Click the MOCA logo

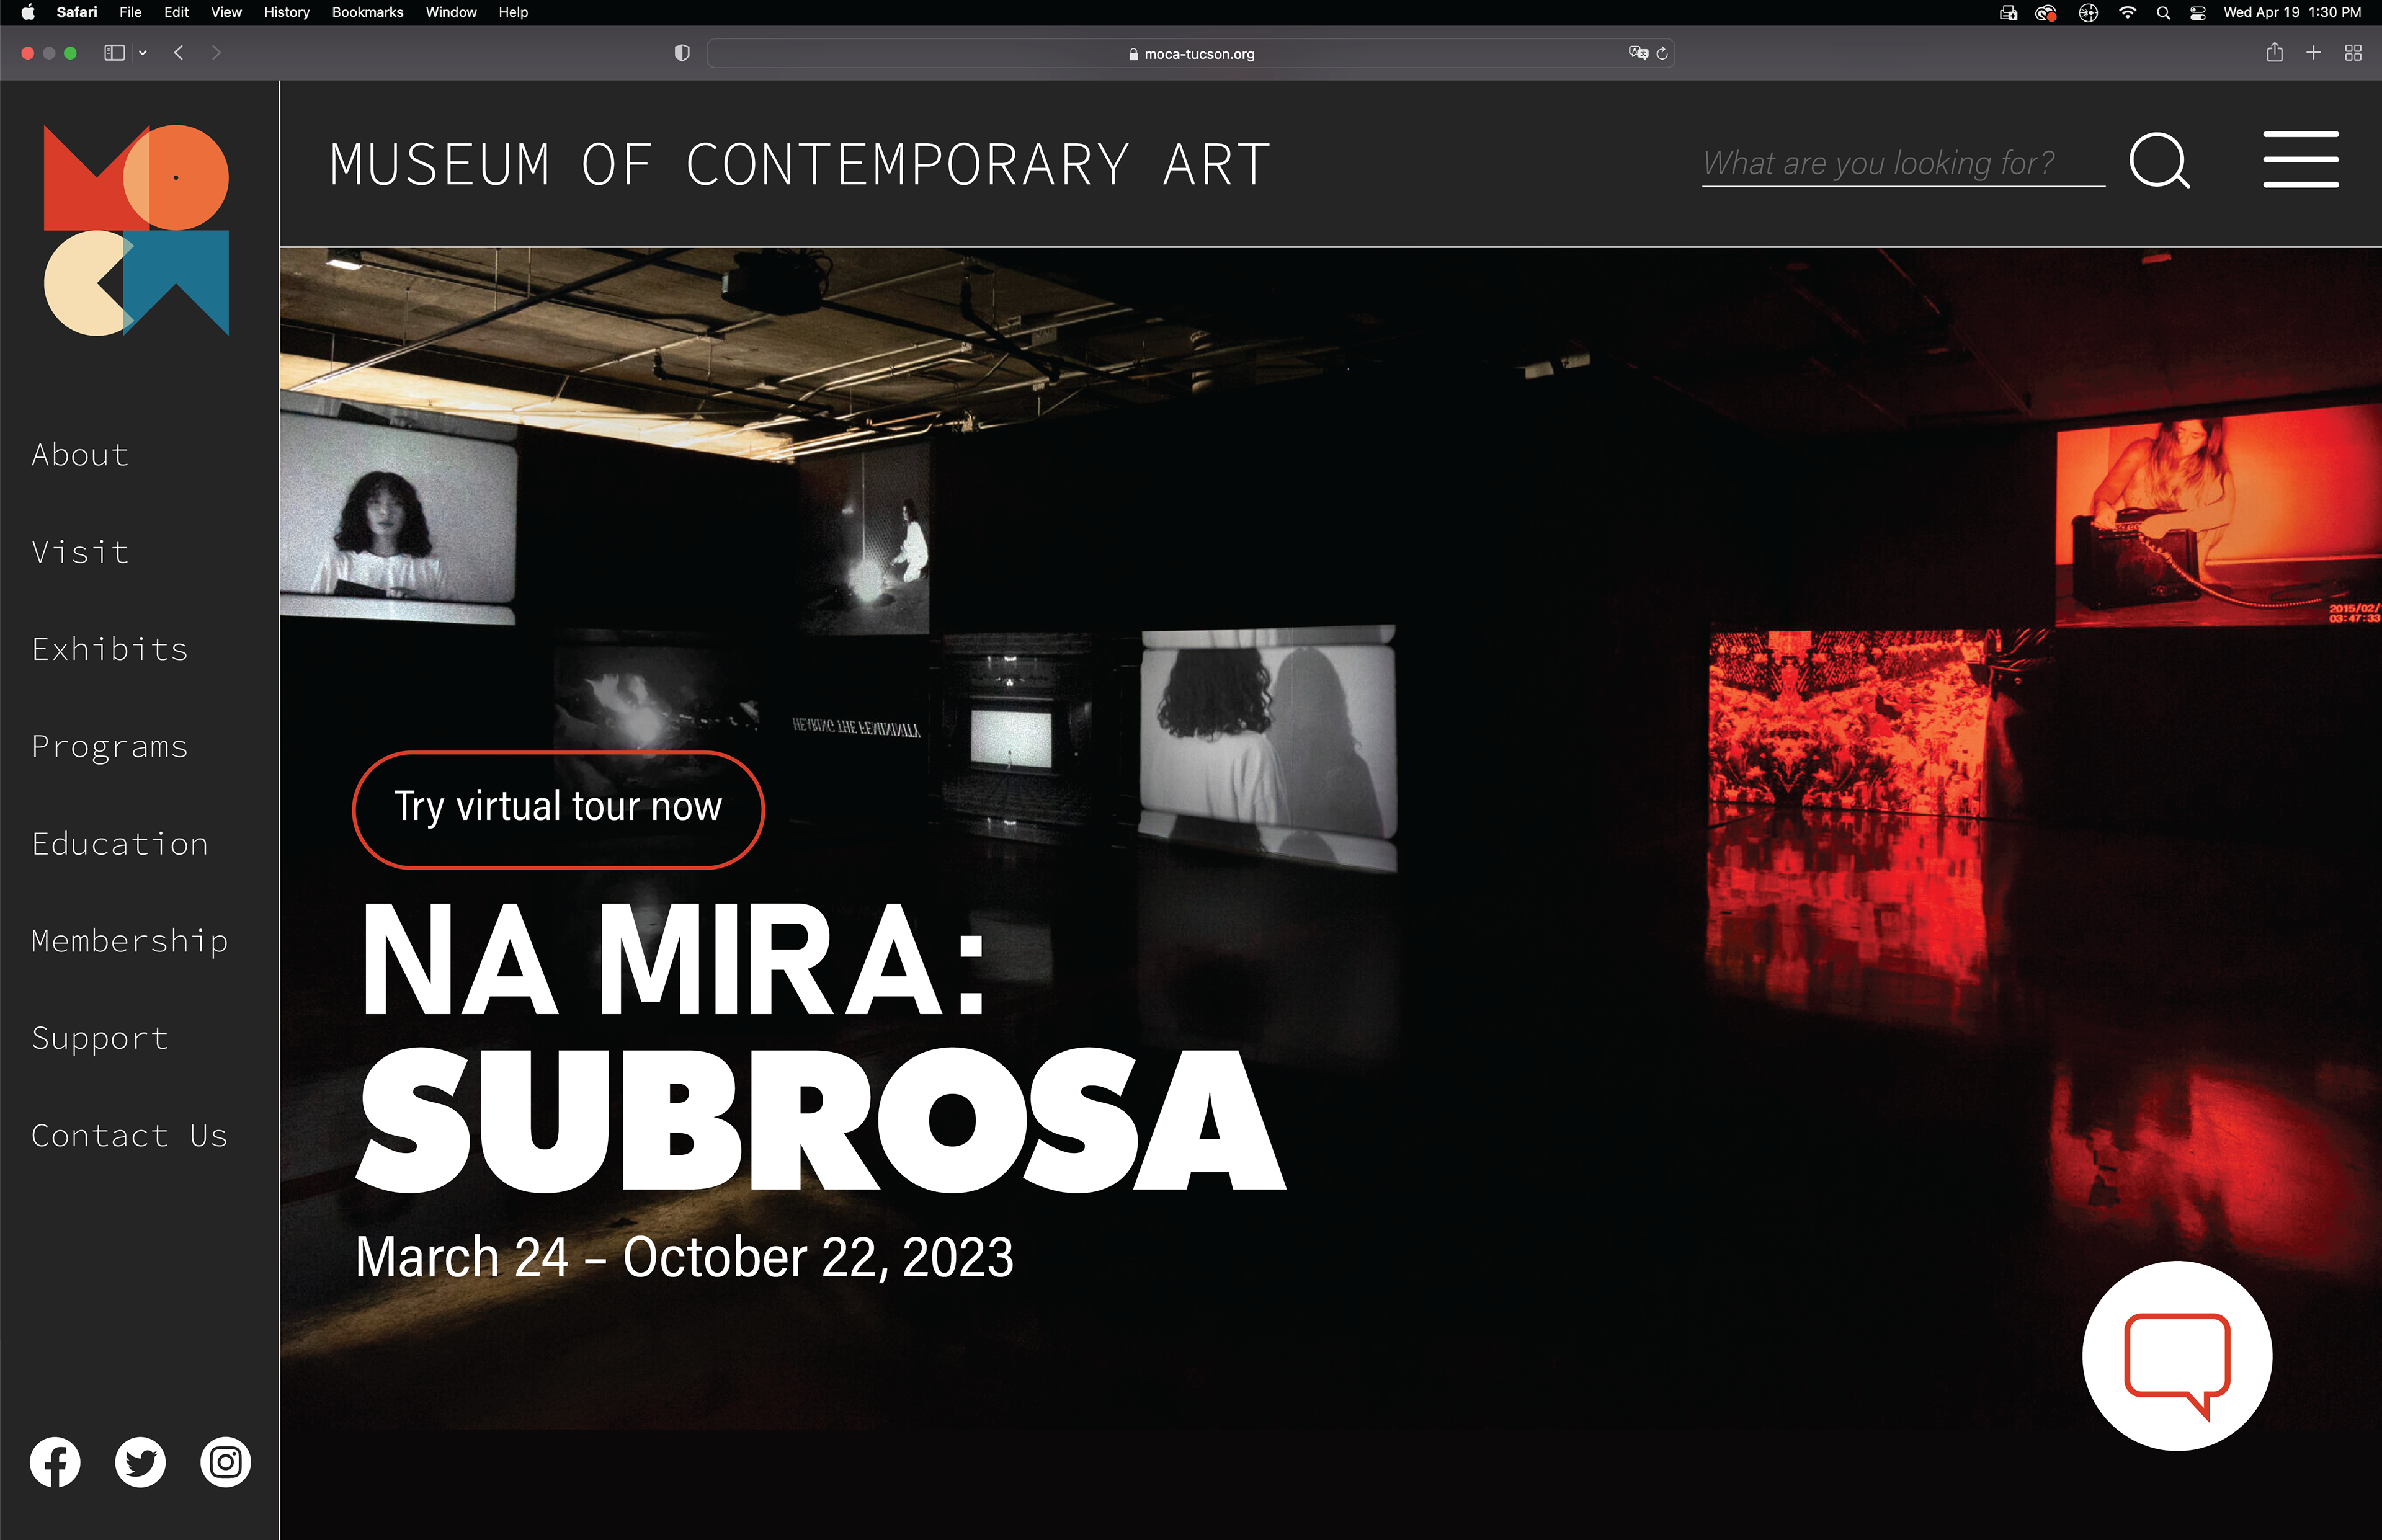(136, 230)
